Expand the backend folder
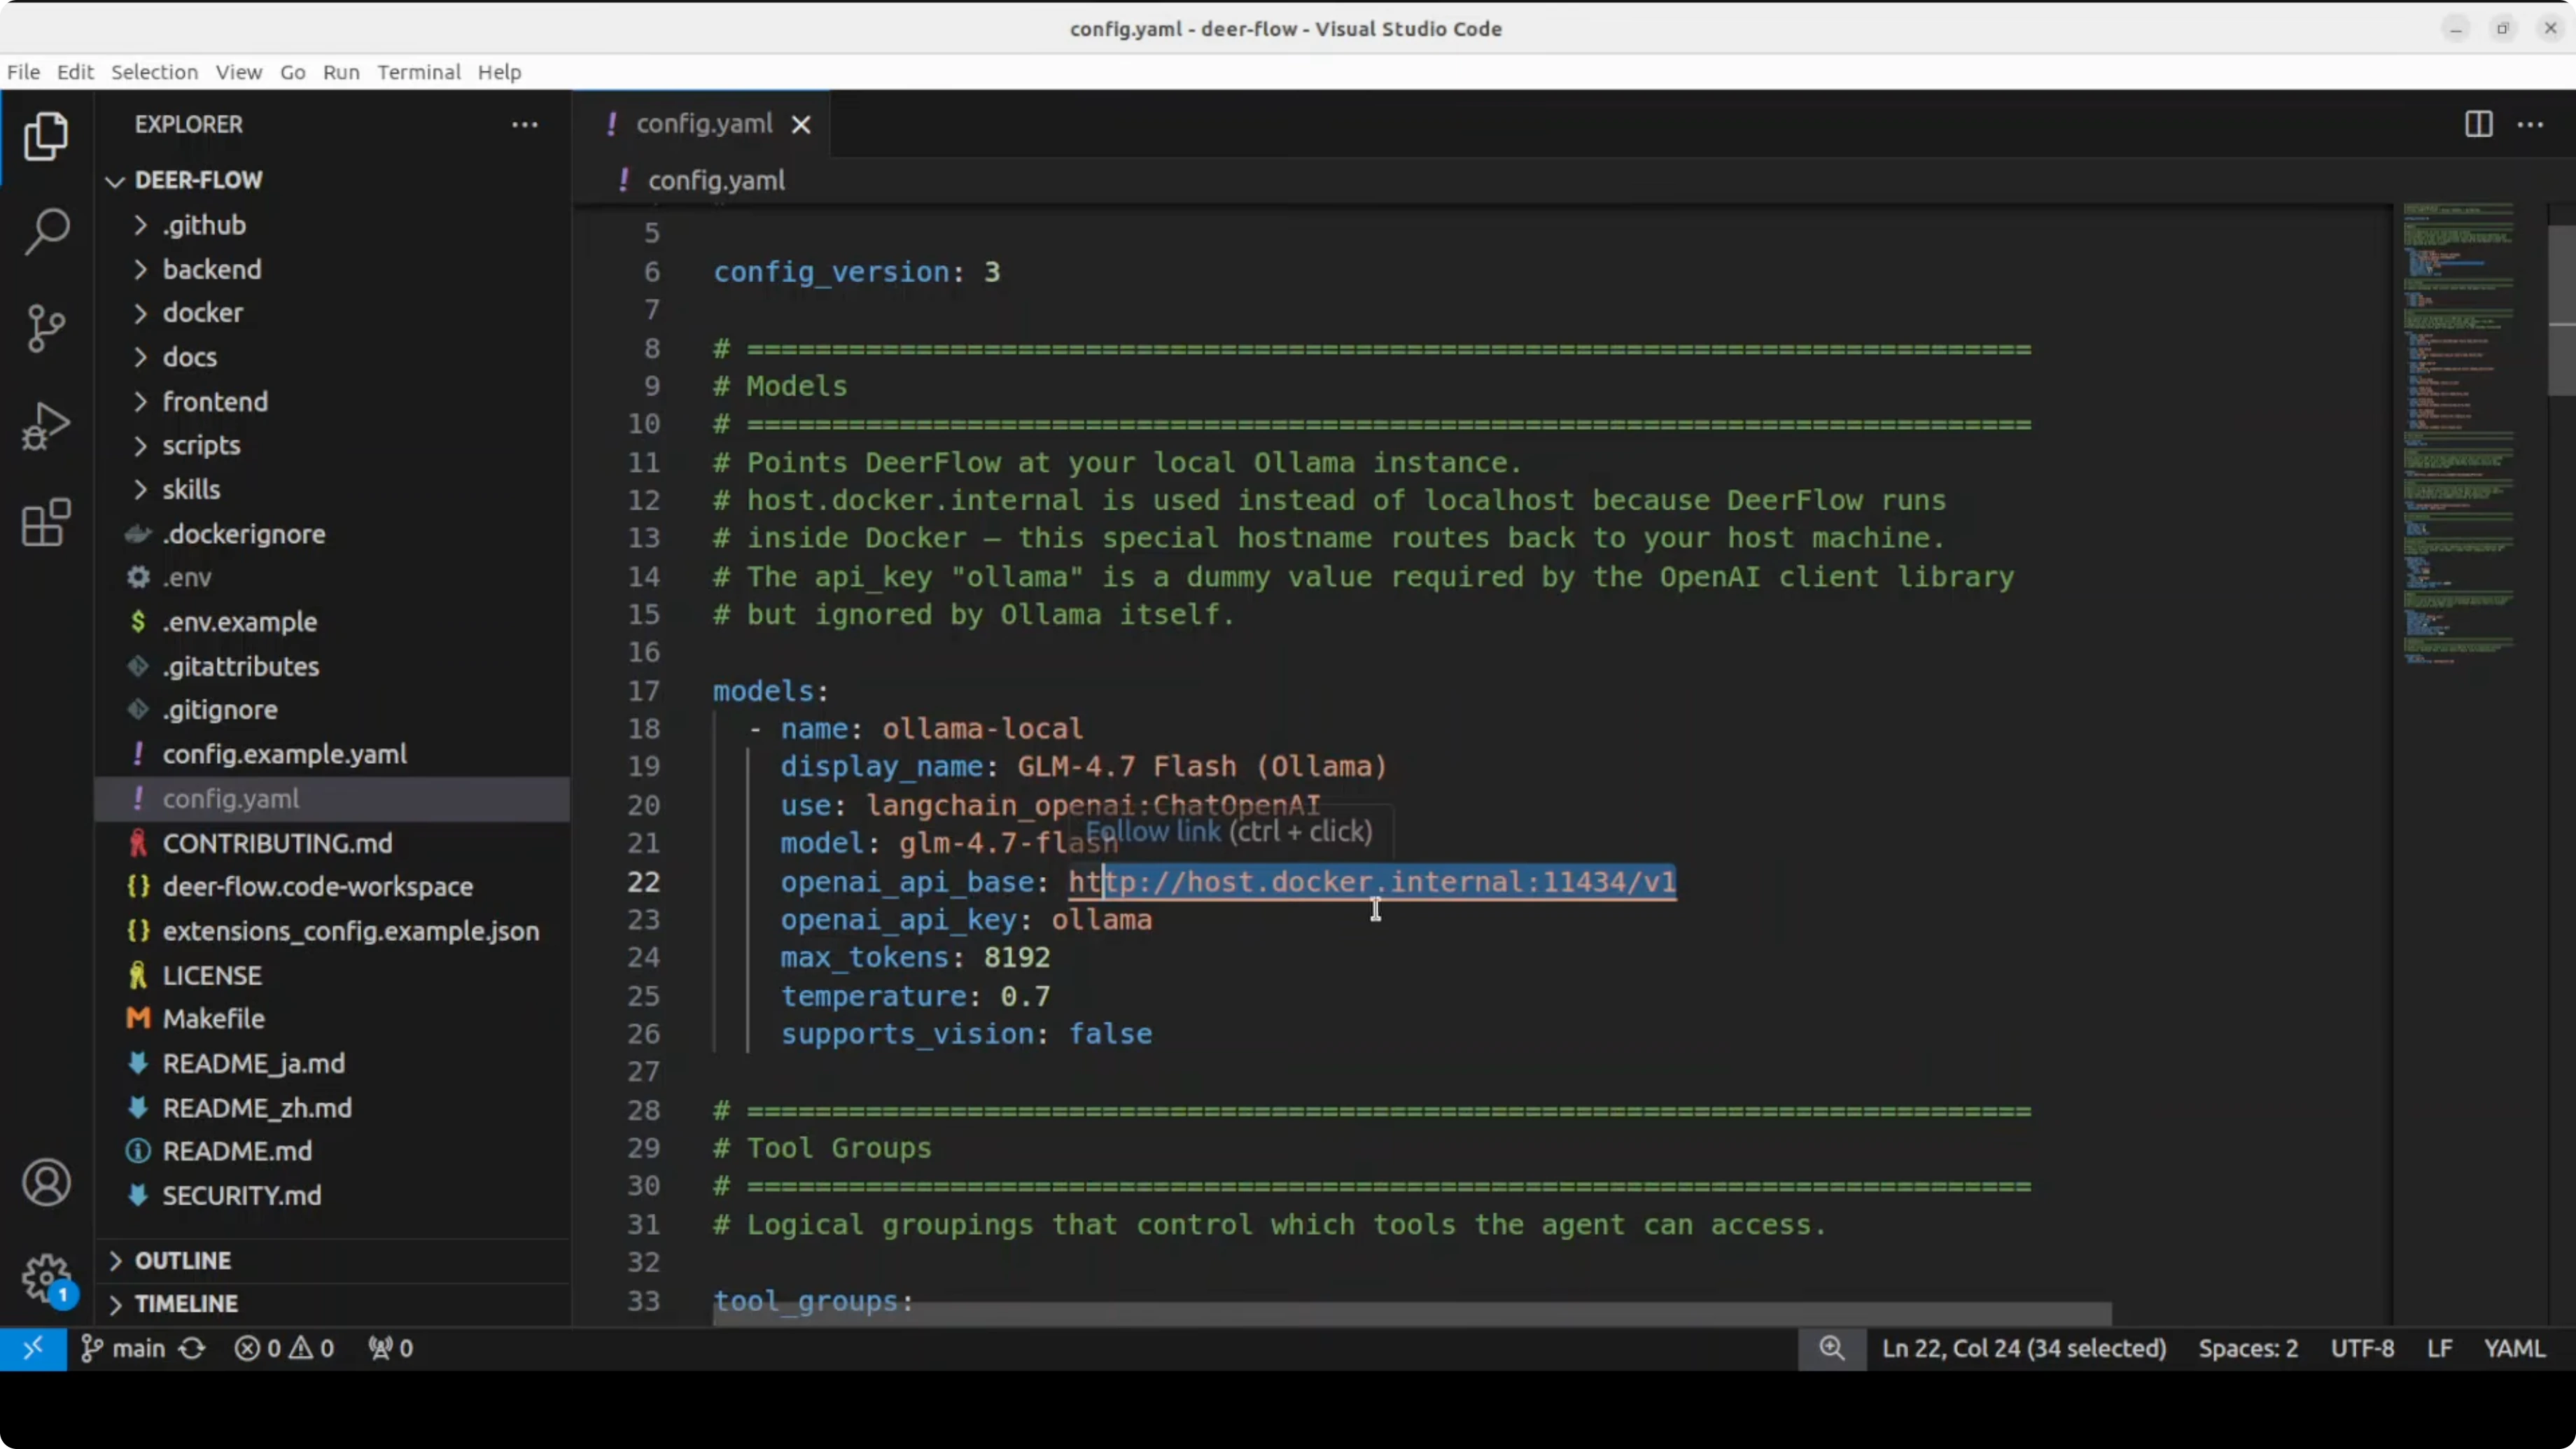The image size is (2576, 1449). pos(211,269)
